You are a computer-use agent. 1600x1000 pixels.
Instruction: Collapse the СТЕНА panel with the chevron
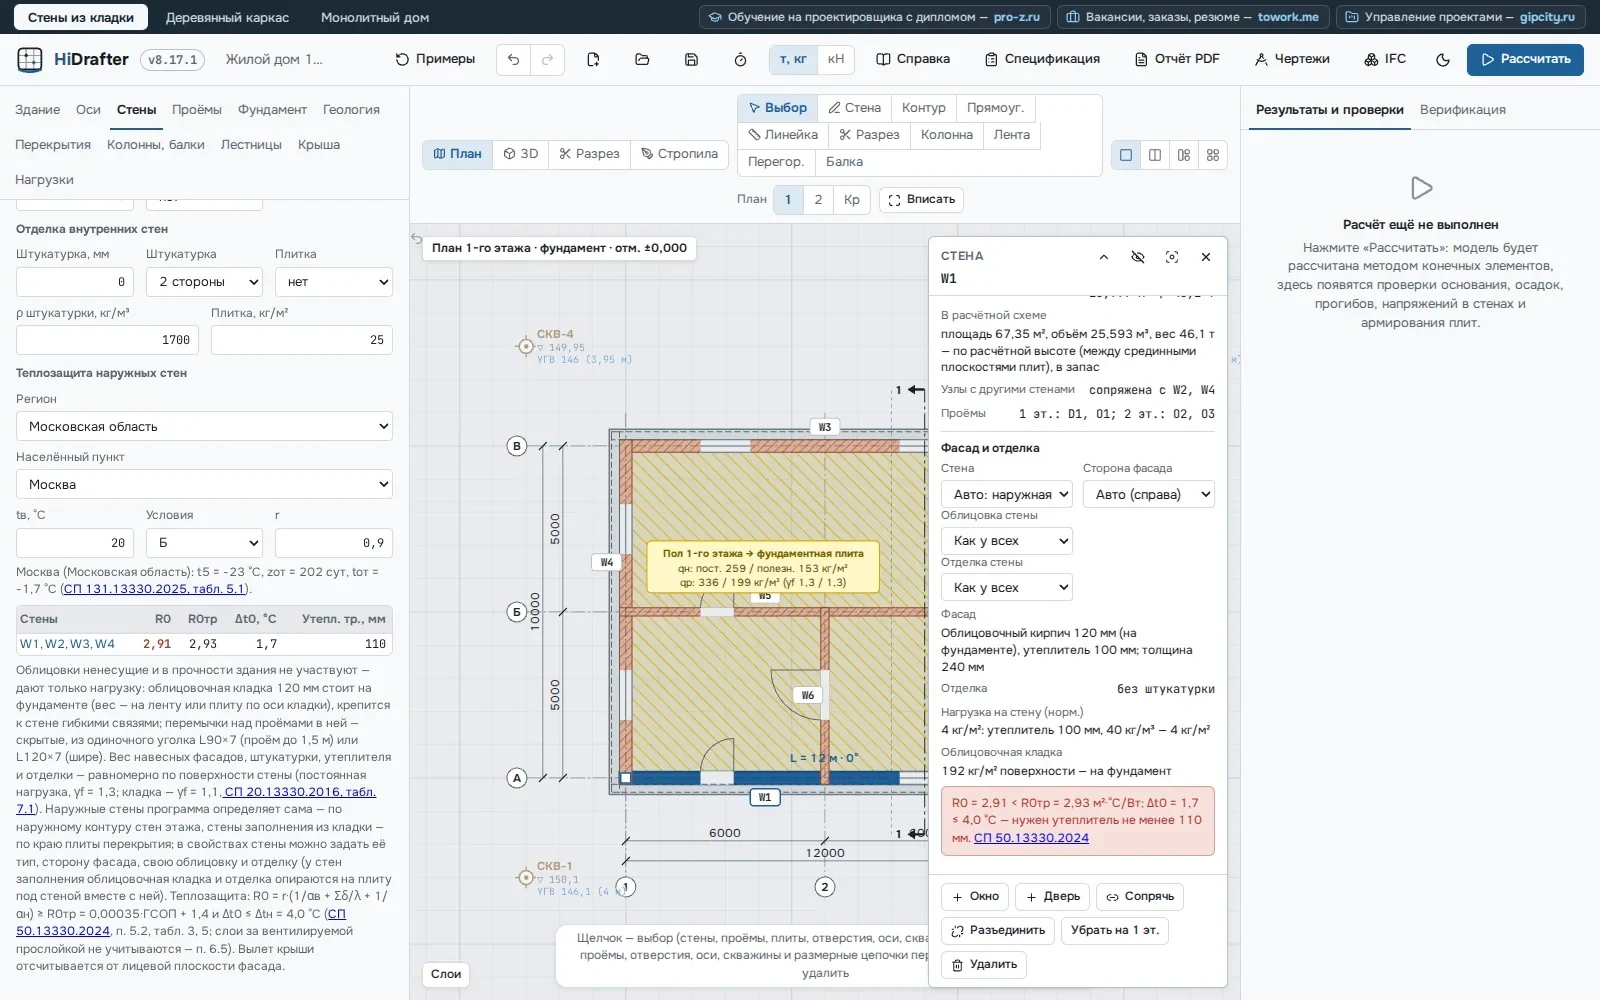pyautogui.click(x=1104, y=257)
